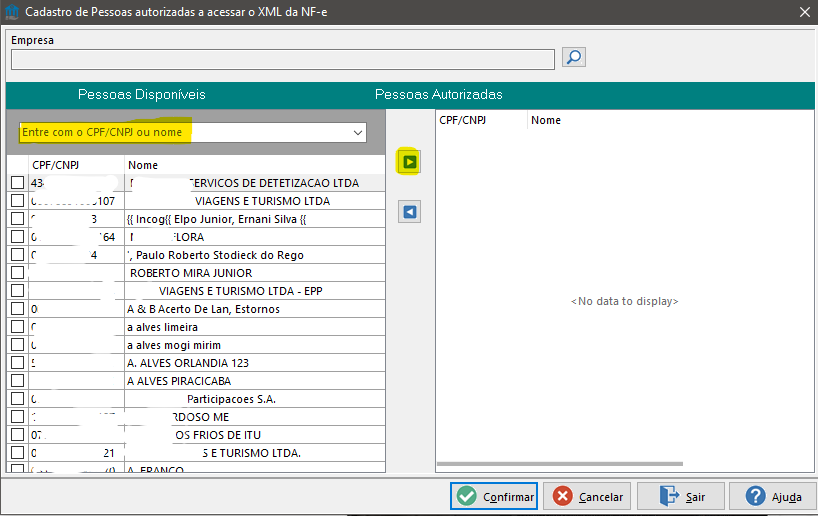The height and width of the screenshot is (516, 818).
Task: Open the CPF/CNPJ ou nome dropdown arrow
Action: tap(358, 133)
